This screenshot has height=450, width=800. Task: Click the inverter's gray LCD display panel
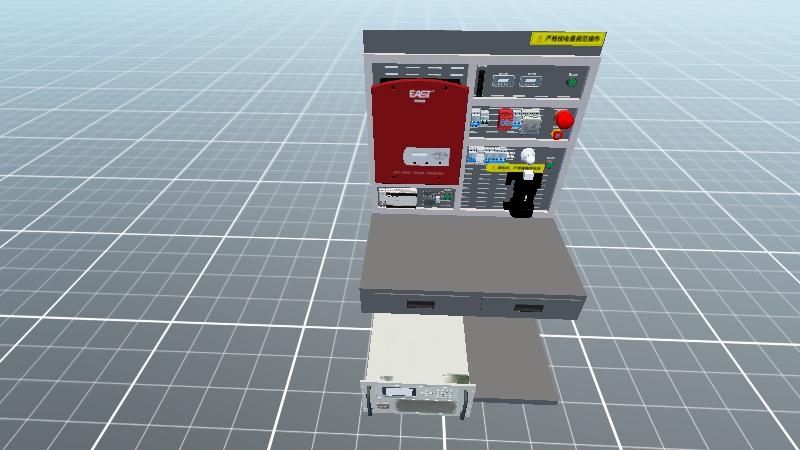click(x=427, y=157)
